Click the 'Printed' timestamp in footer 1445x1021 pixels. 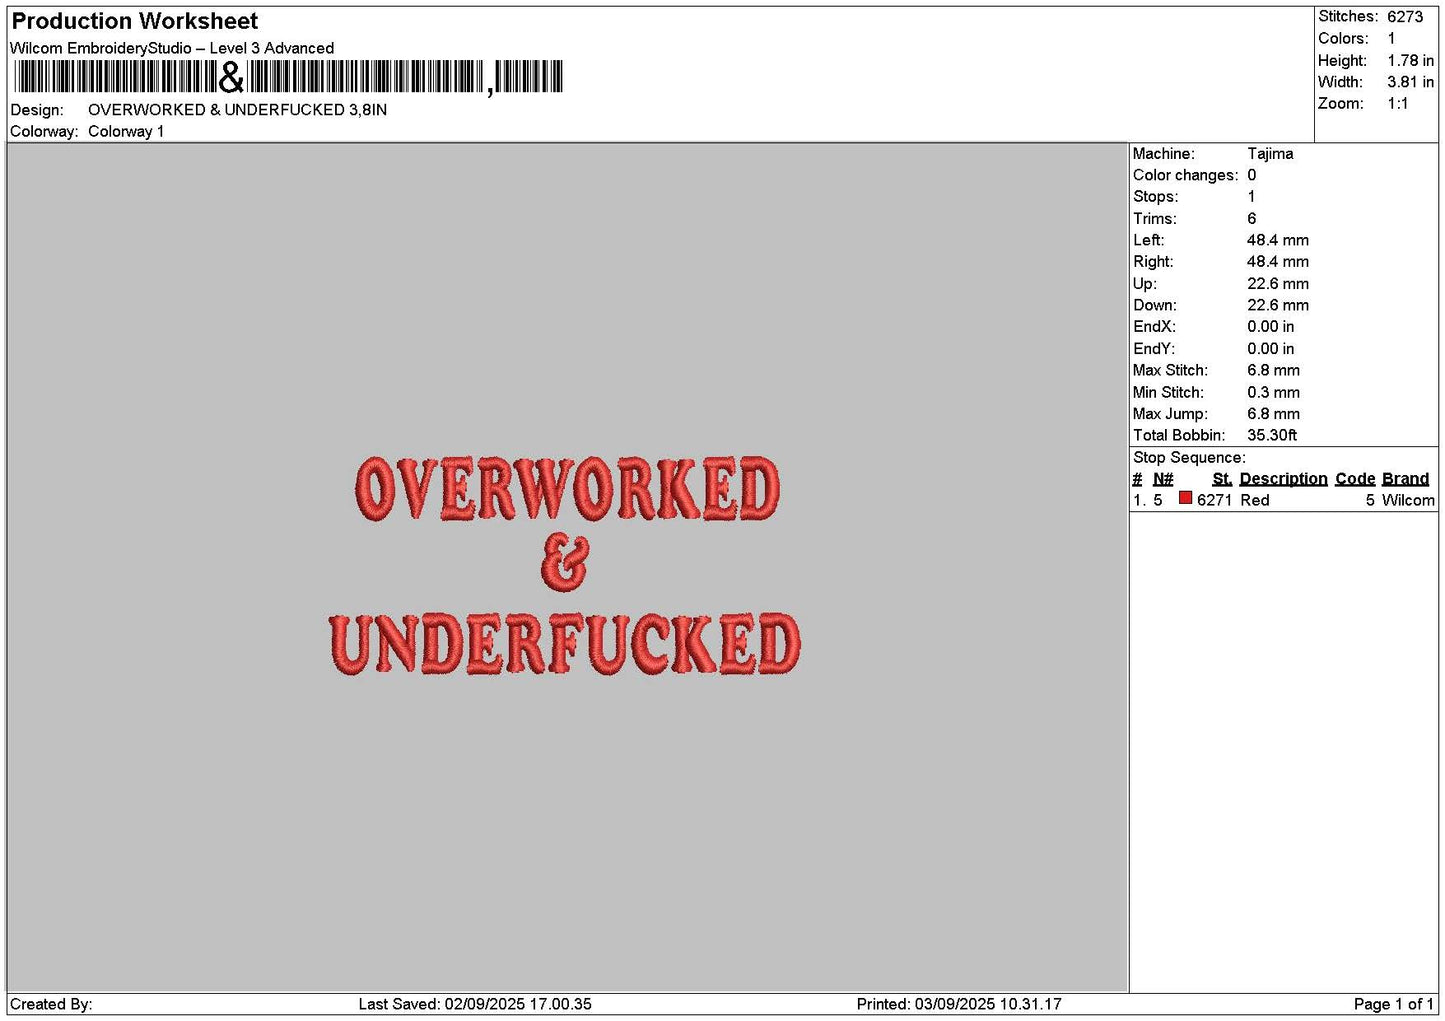click(959, 1005)
